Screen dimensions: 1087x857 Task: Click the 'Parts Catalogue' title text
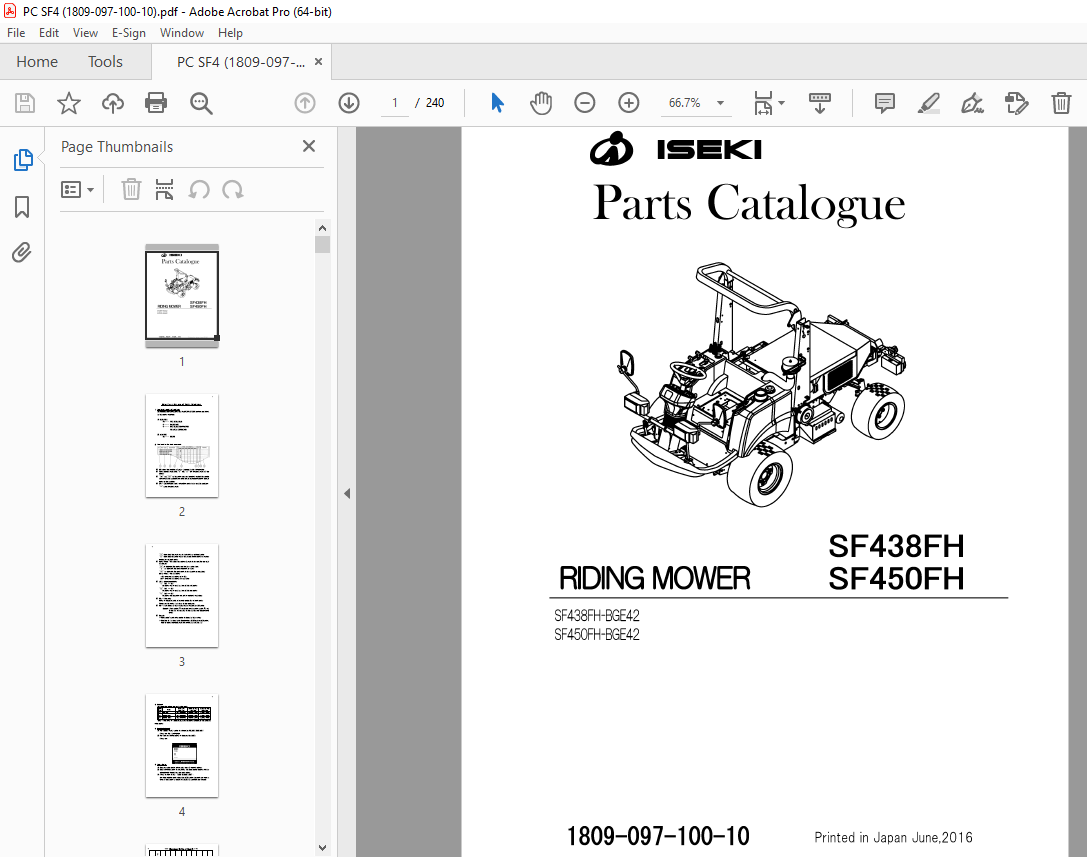click(749, 204)
